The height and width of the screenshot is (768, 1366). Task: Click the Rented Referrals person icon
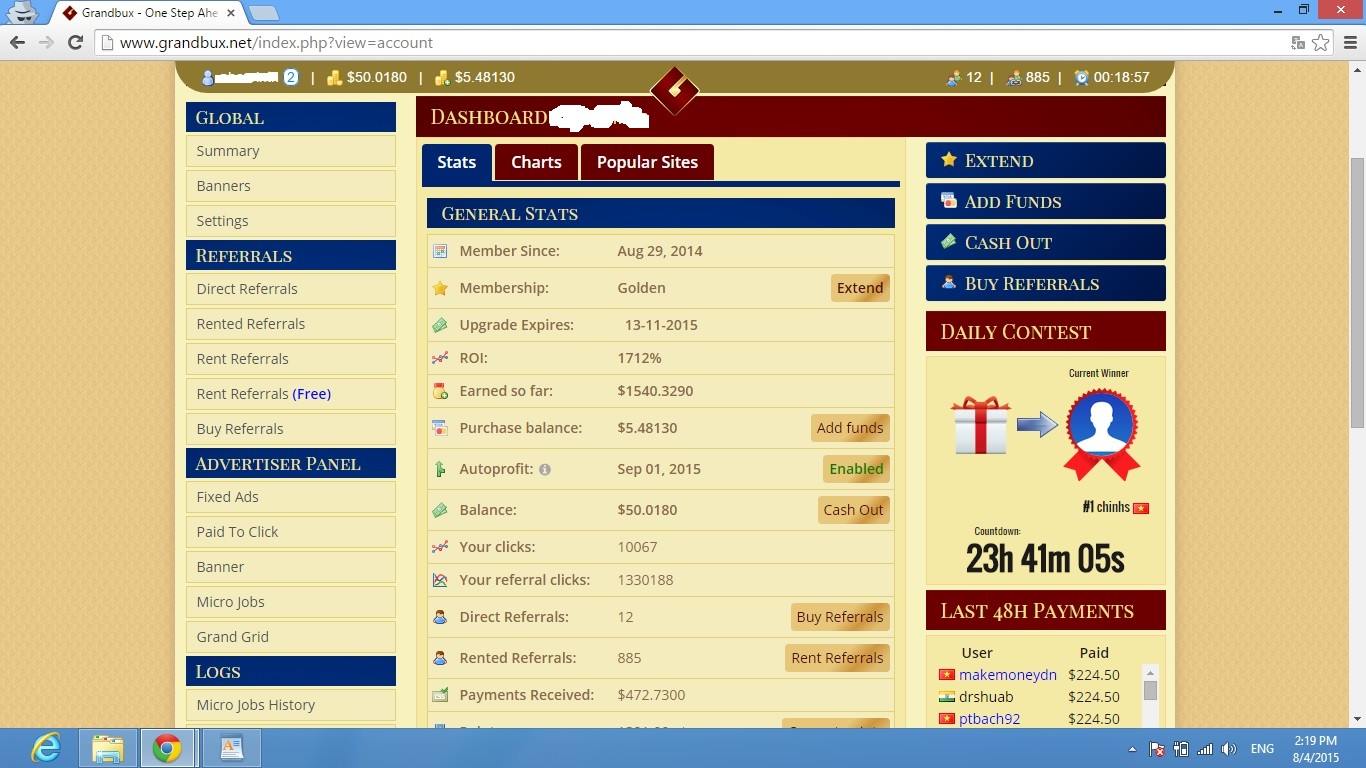tap(440, 658)
